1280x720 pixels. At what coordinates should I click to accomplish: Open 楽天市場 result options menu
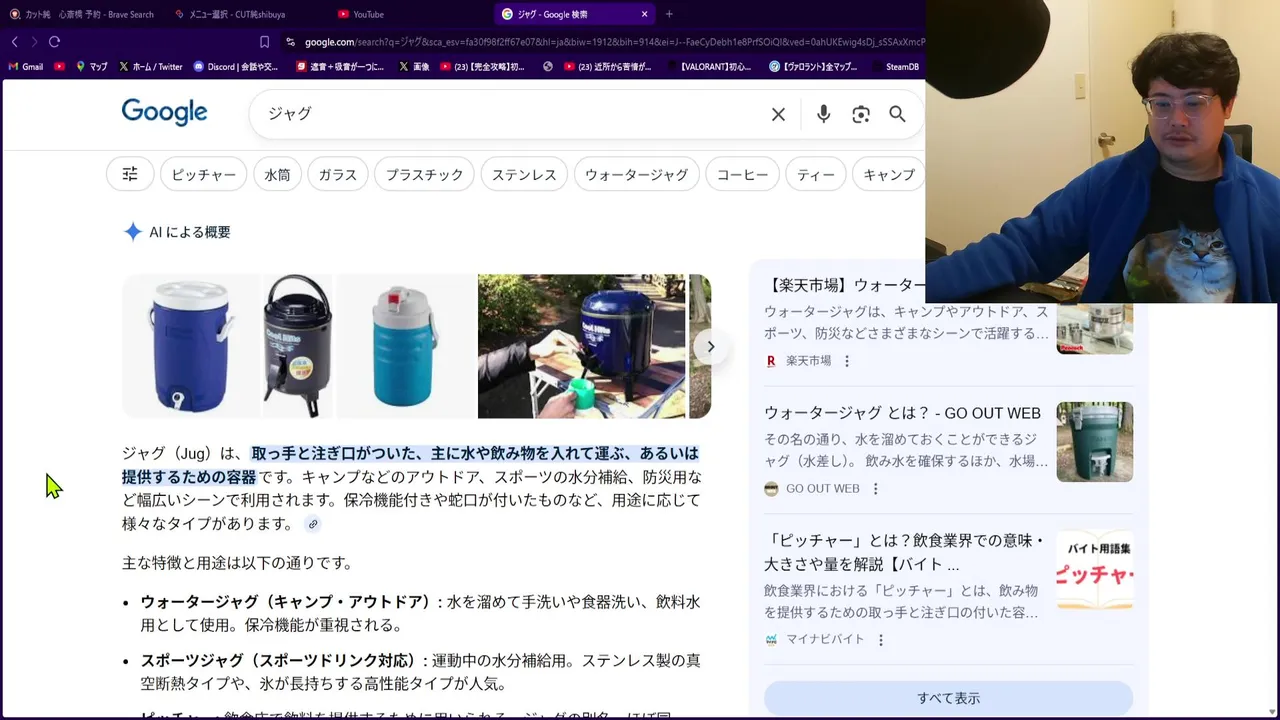point(847,361)
